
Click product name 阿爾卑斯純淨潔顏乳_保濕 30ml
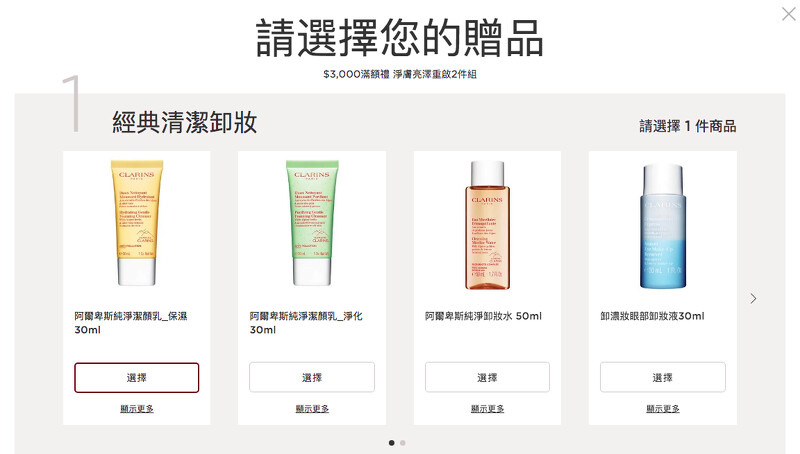(131, 323)
